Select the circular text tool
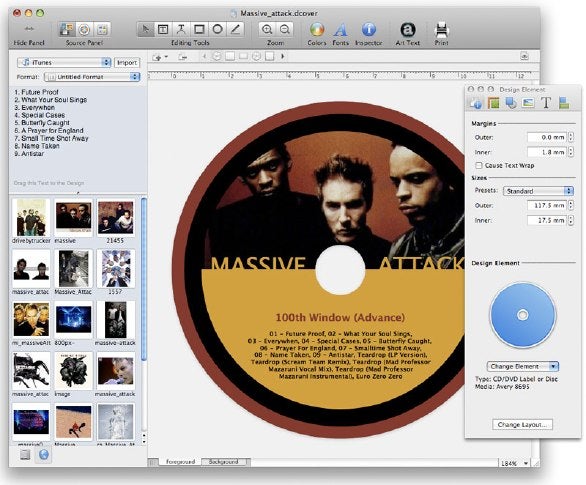This screenshot has height=485, width=586. pos(181,29)
